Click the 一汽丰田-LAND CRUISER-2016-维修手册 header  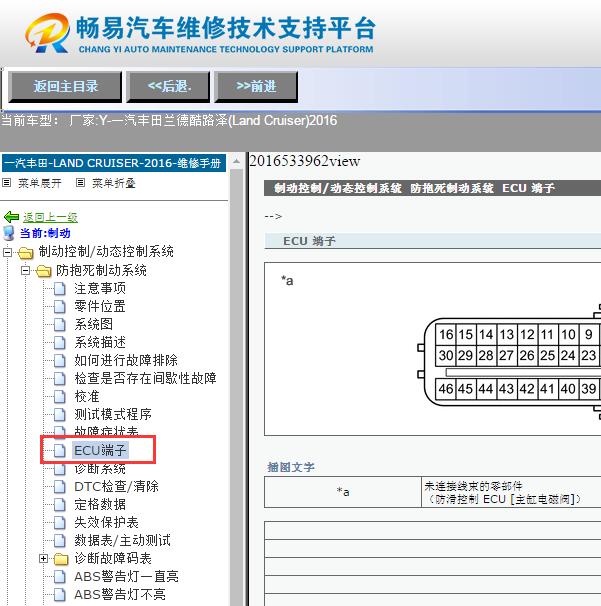click(x=114, y=163)
